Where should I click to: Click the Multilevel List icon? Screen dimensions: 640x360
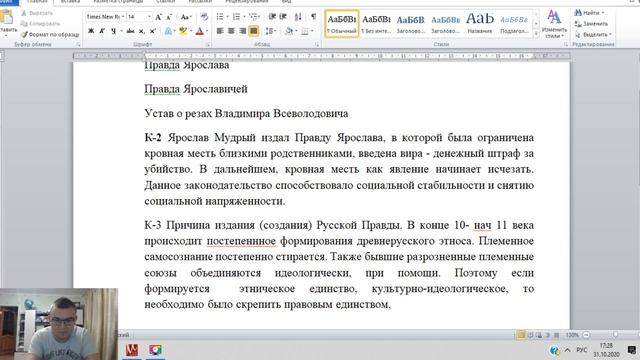point(253,17)
